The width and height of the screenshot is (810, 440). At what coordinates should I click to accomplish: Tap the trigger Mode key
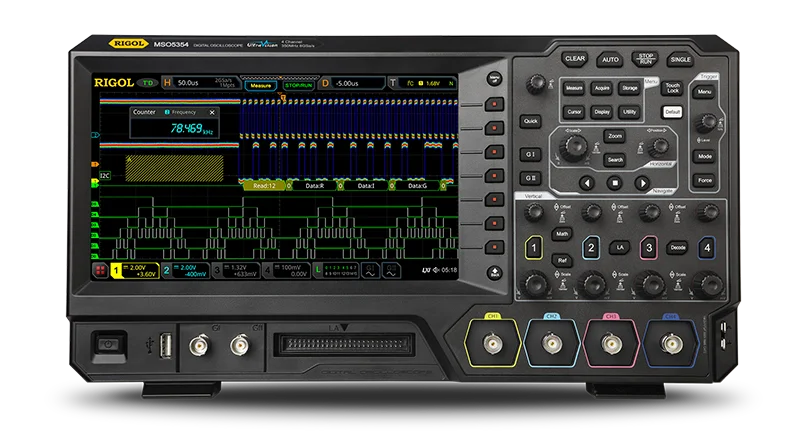tap(705, 156)
